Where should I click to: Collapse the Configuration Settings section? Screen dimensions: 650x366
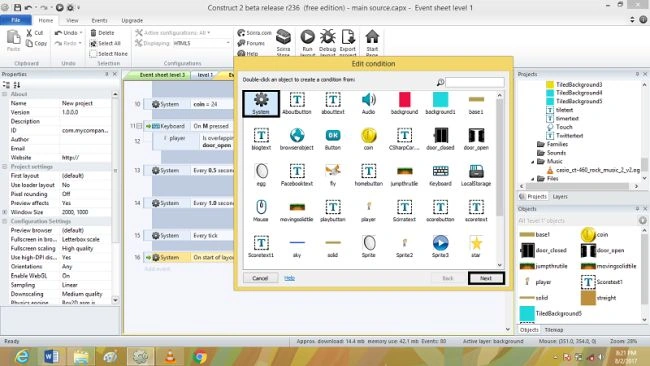click(5, 221)
